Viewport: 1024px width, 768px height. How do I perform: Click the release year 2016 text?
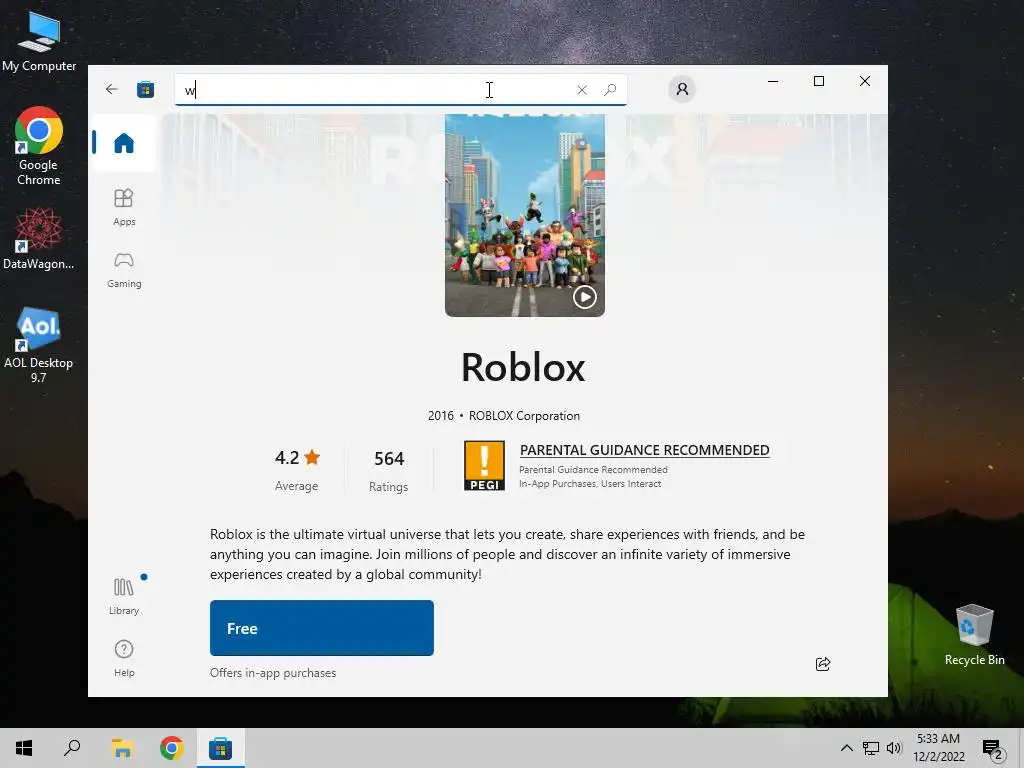click(440, 416)
